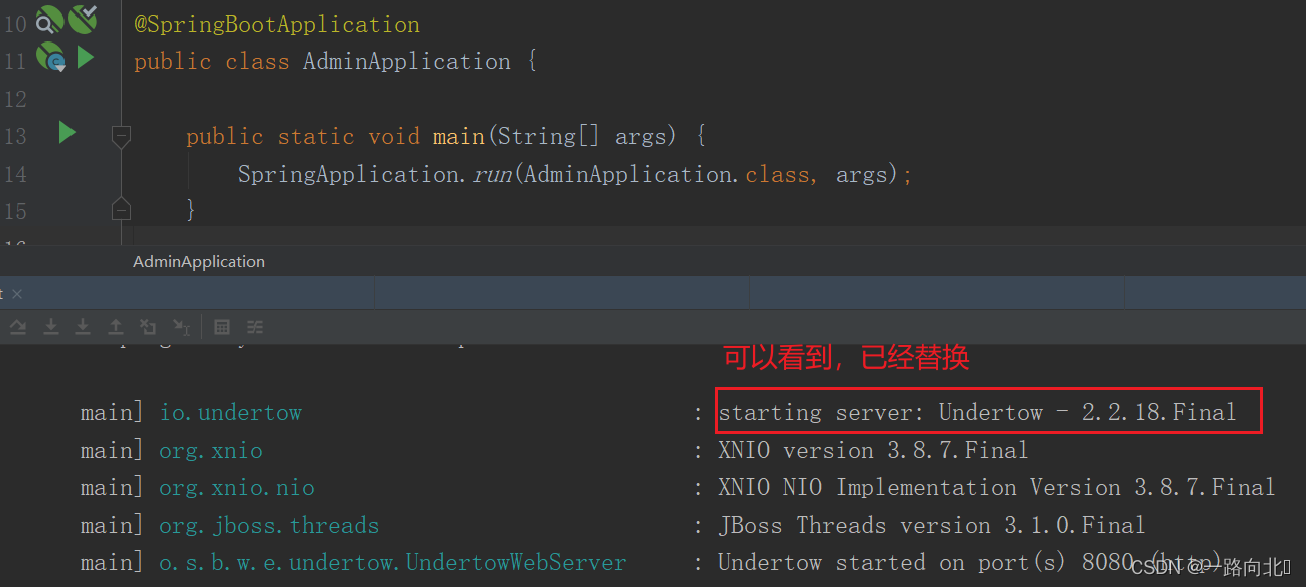Click the run method call in SpringApplication.run
The height and width of the screenshot is (587, 1306).
(491, 174)
